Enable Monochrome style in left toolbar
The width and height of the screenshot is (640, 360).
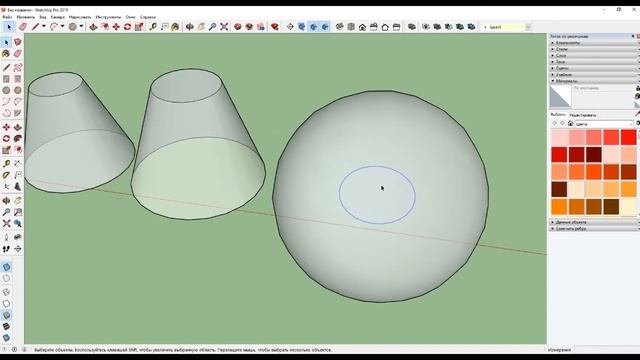(x=6, y=338)
